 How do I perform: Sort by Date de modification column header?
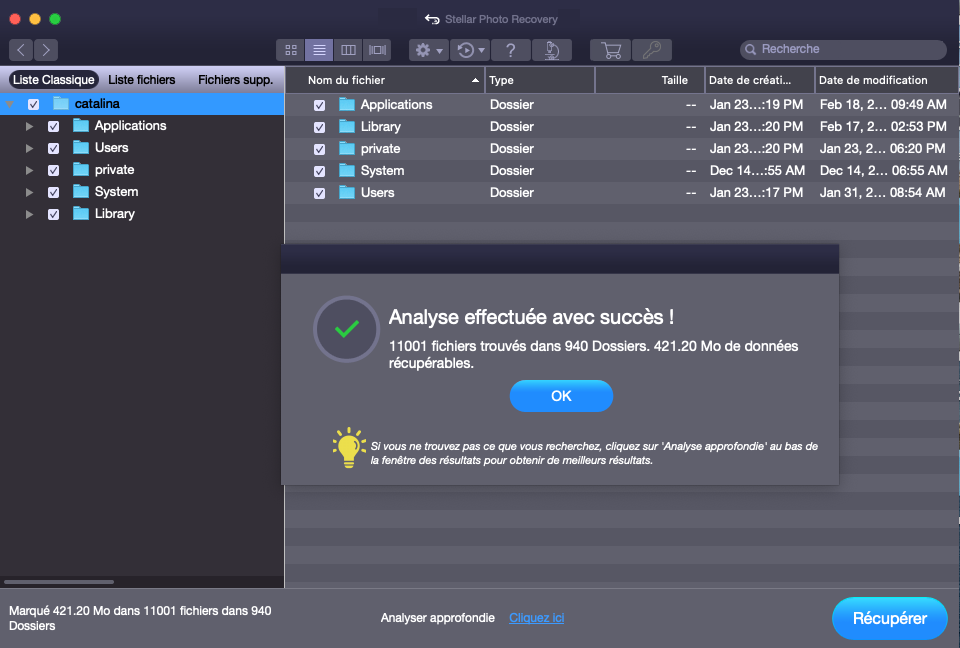click(x=886, y=80)
